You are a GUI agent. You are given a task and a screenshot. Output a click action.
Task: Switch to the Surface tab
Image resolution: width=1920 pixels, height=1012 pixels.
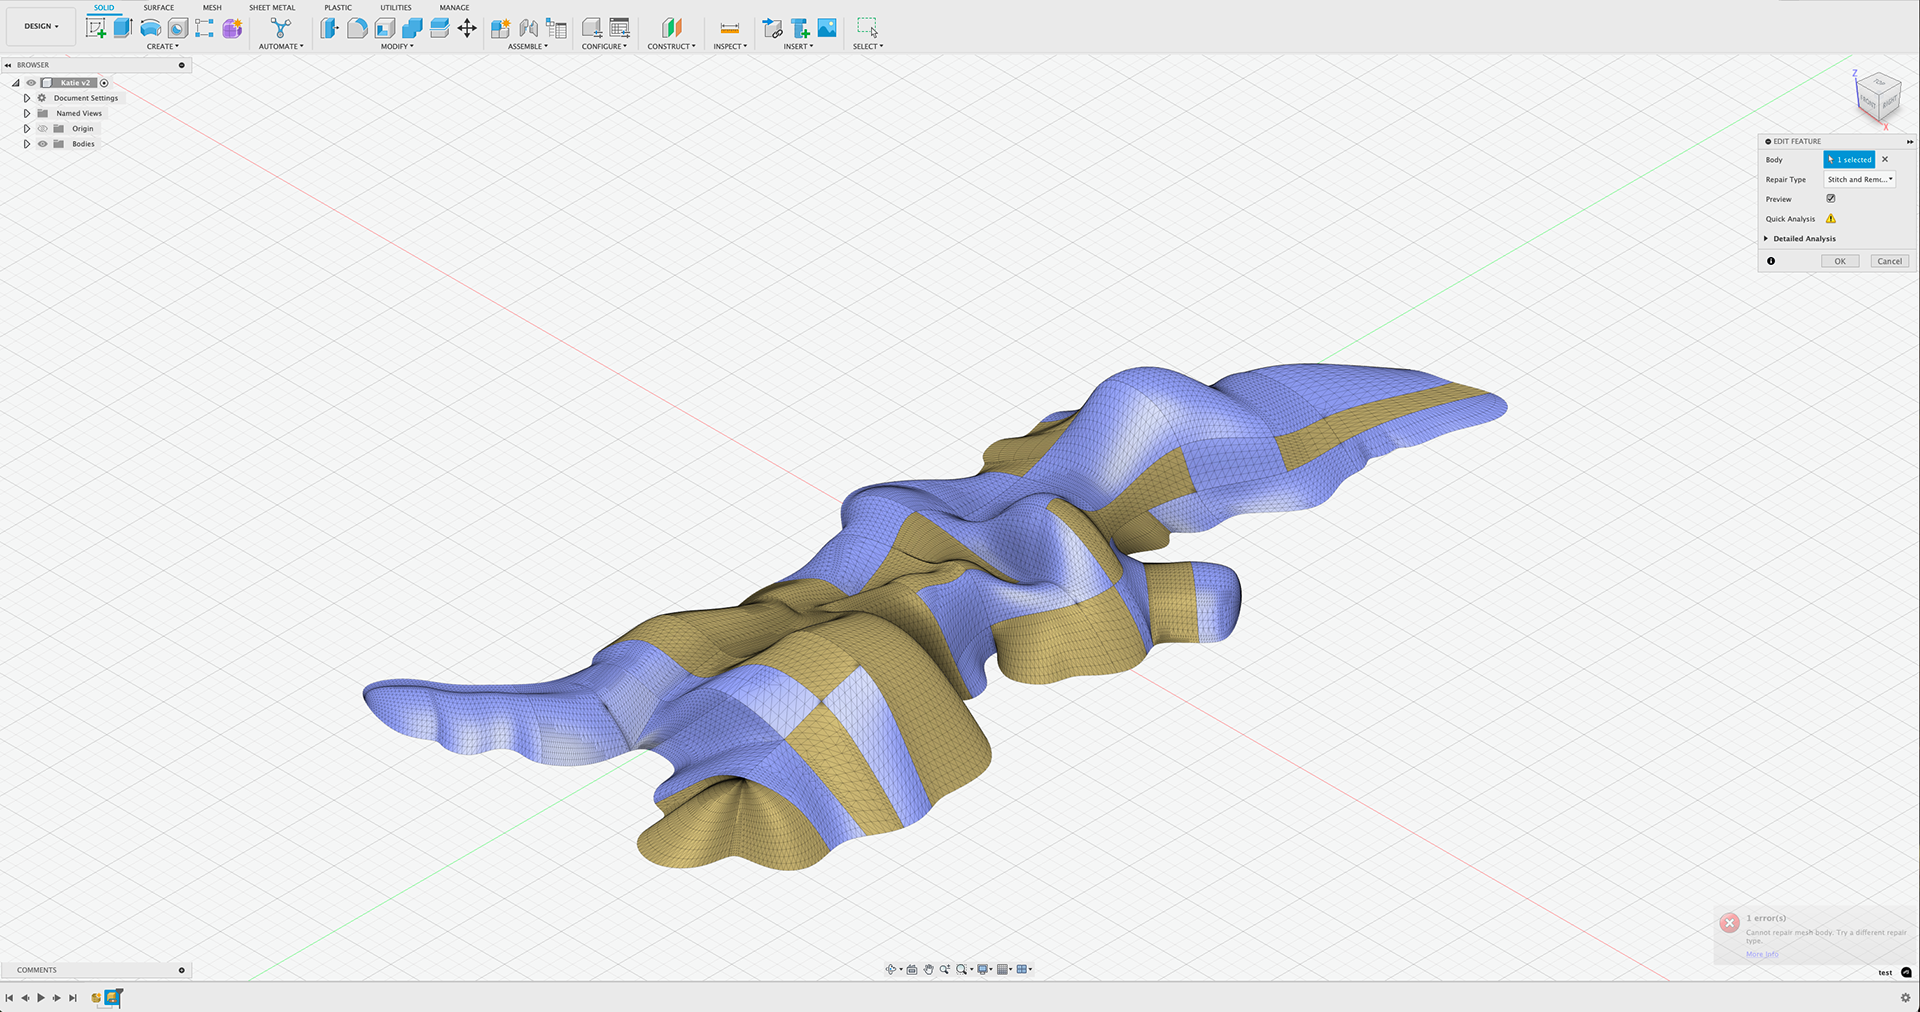158,8
